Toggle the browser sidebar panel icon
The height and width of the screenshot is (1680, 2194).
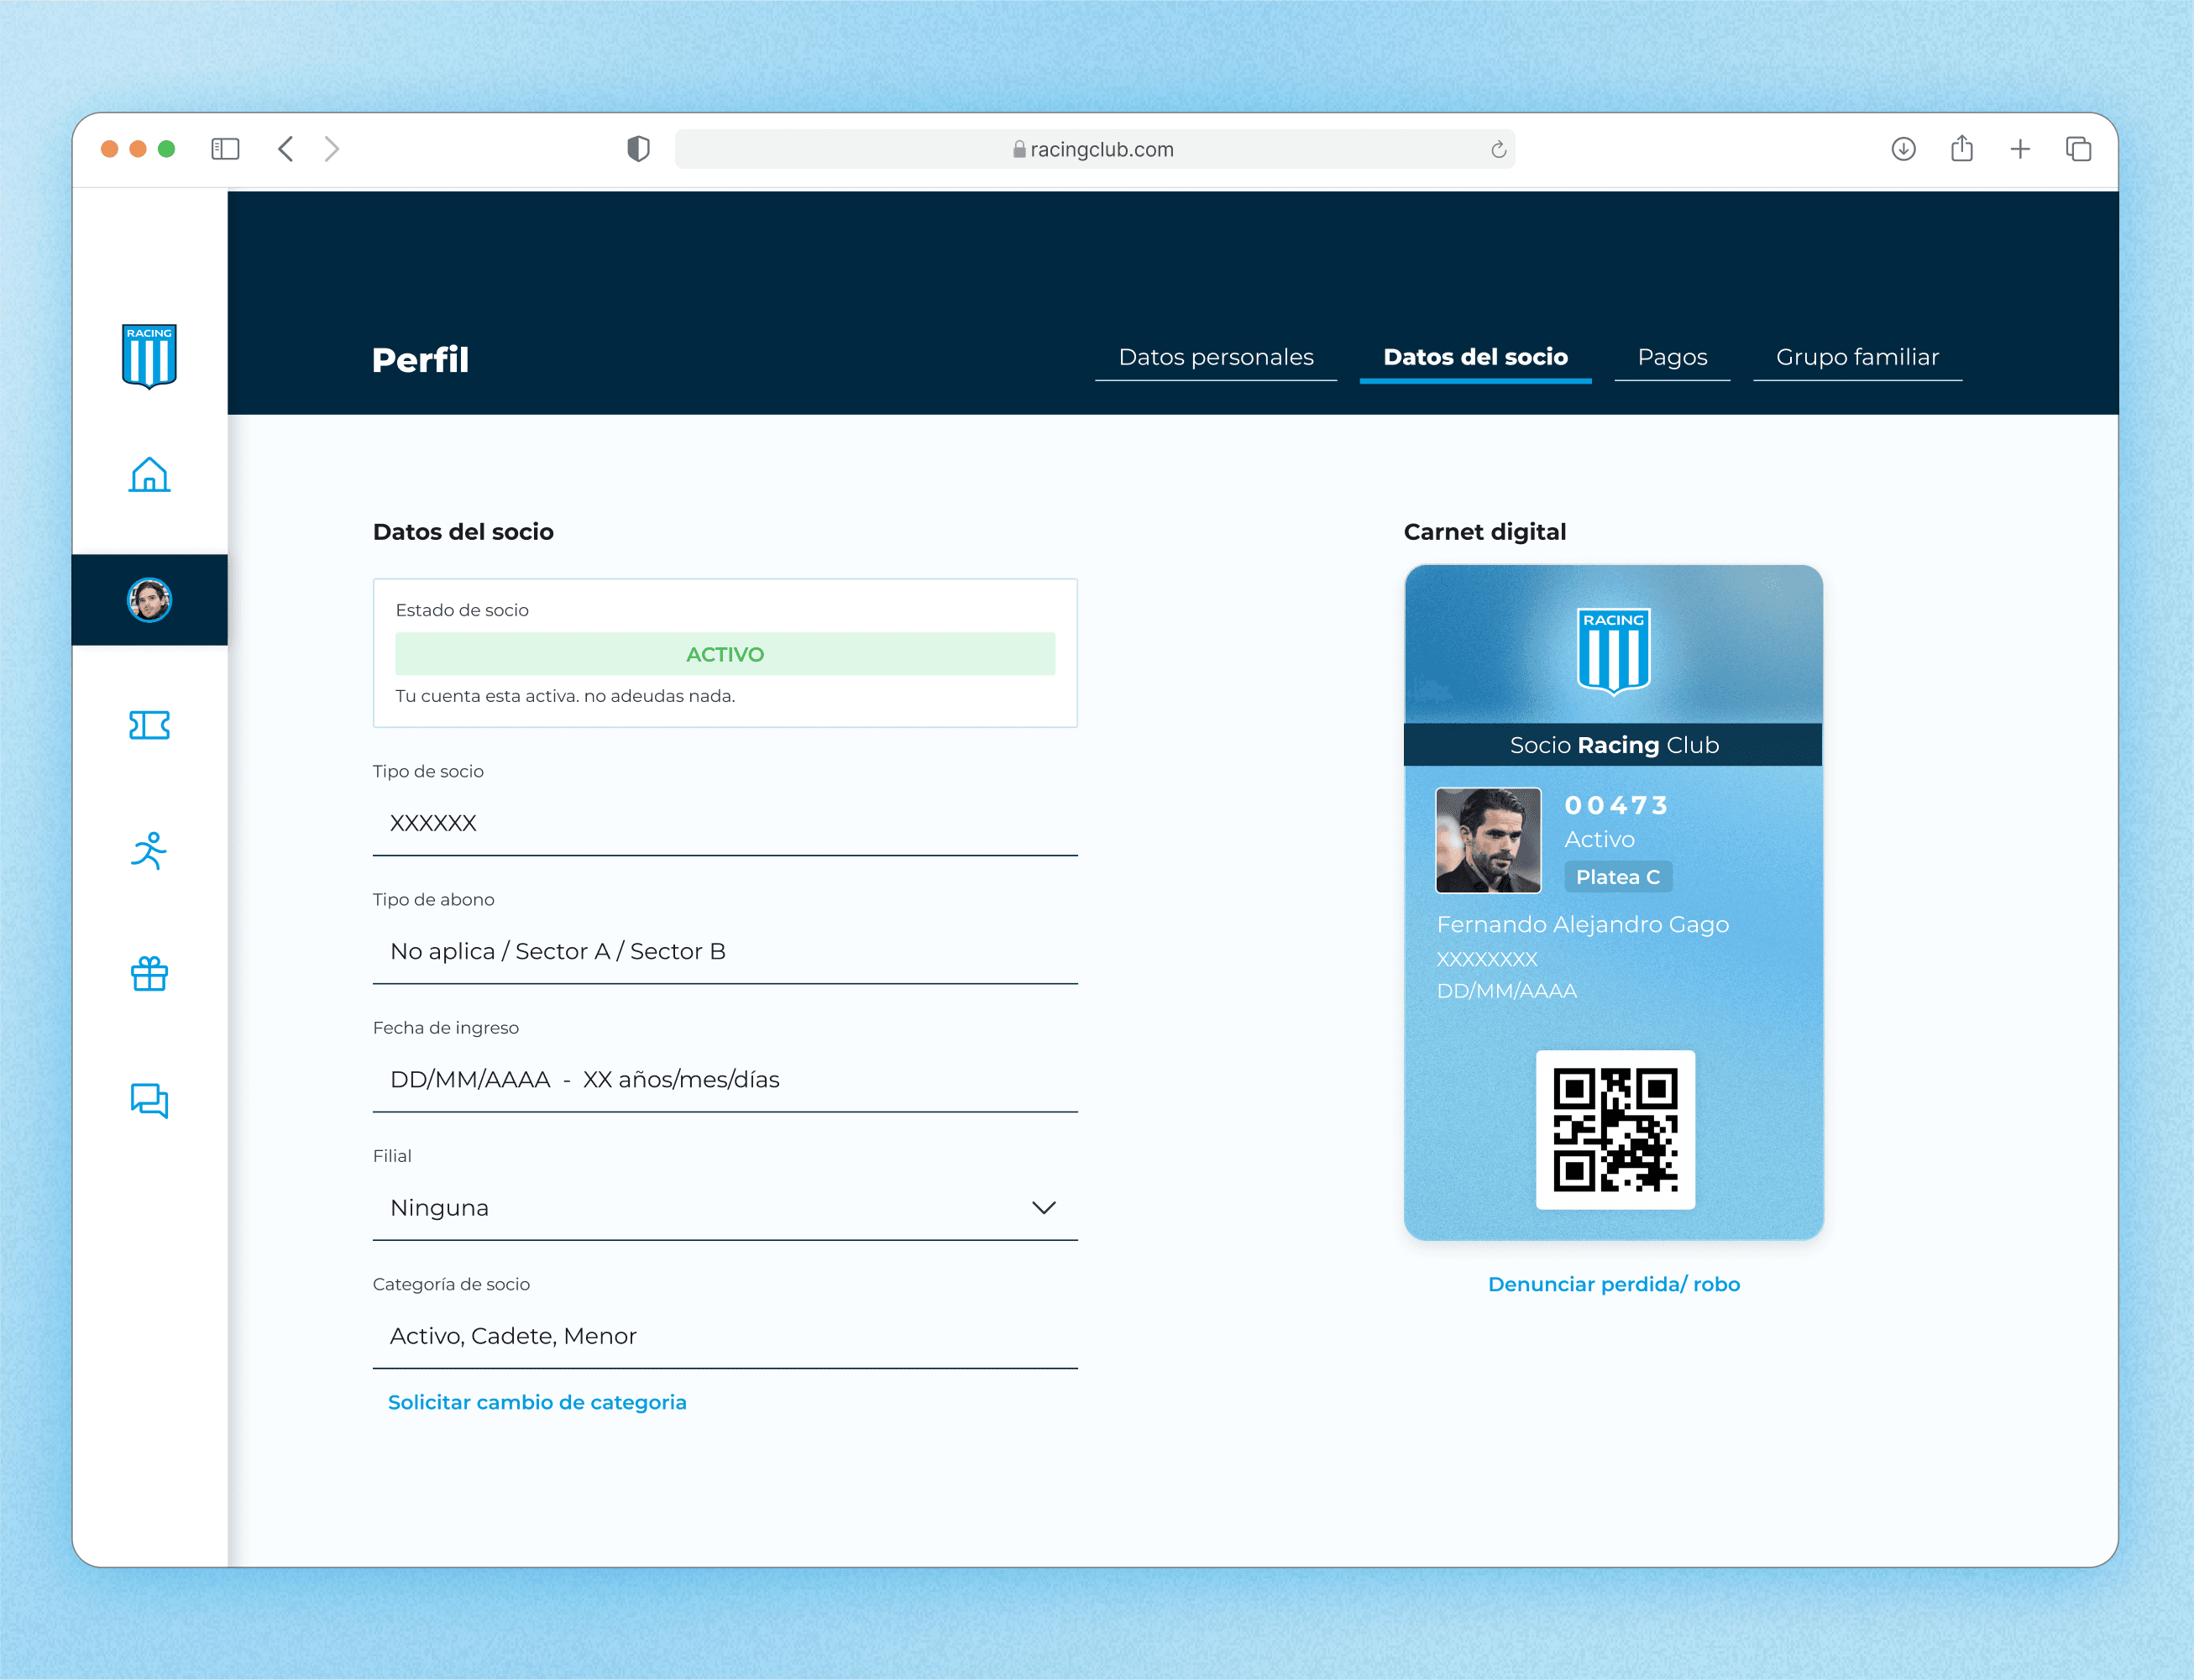click(225, 149)
